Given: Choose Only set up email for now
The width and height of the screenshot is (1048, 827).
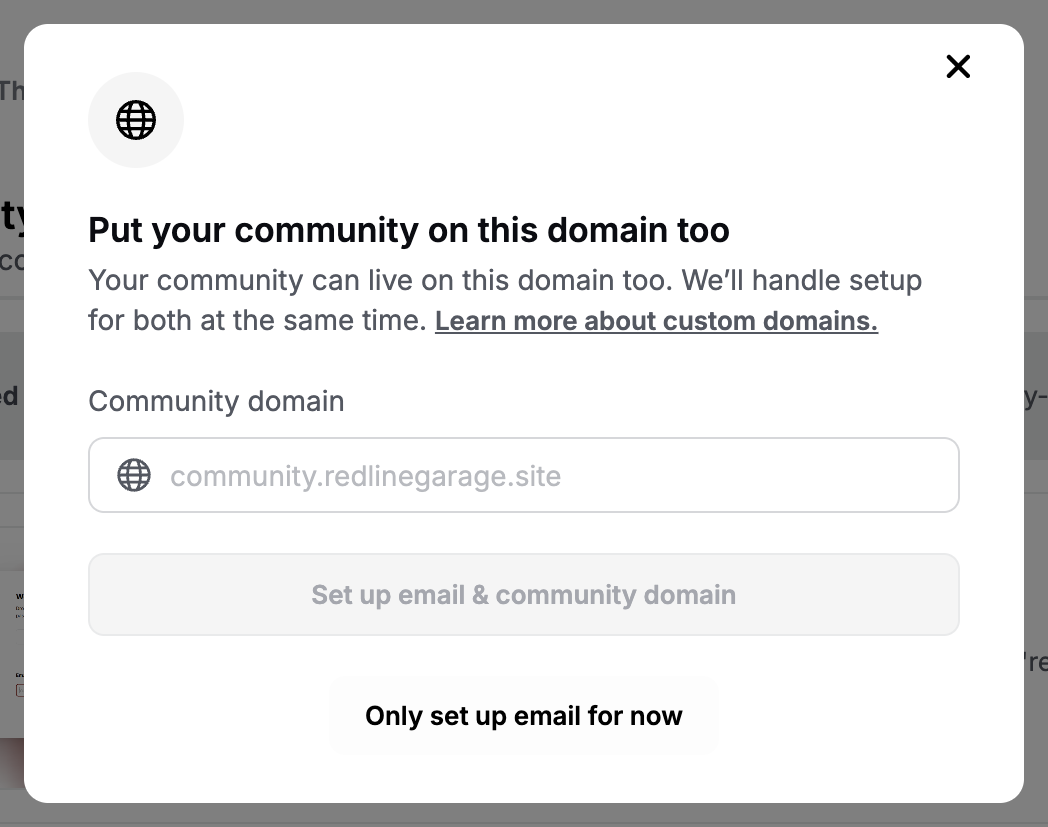Looking at the screenshot, I should pyautogui.click(x=523, y=715).
